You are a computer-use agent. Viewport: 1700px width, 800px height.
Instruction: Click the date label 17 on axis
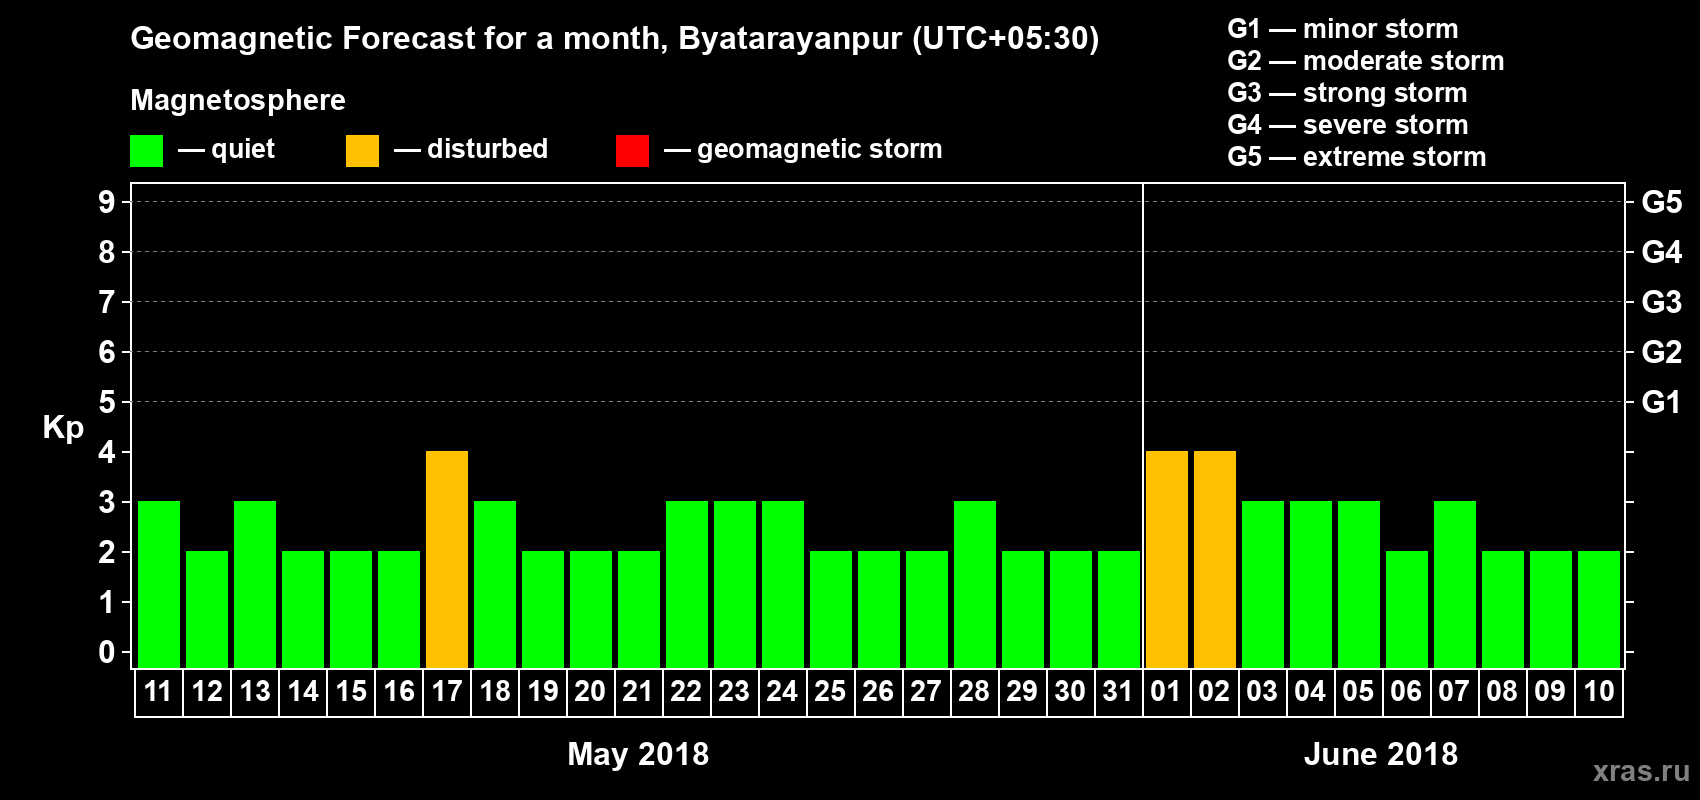click(x=447, y=691)
